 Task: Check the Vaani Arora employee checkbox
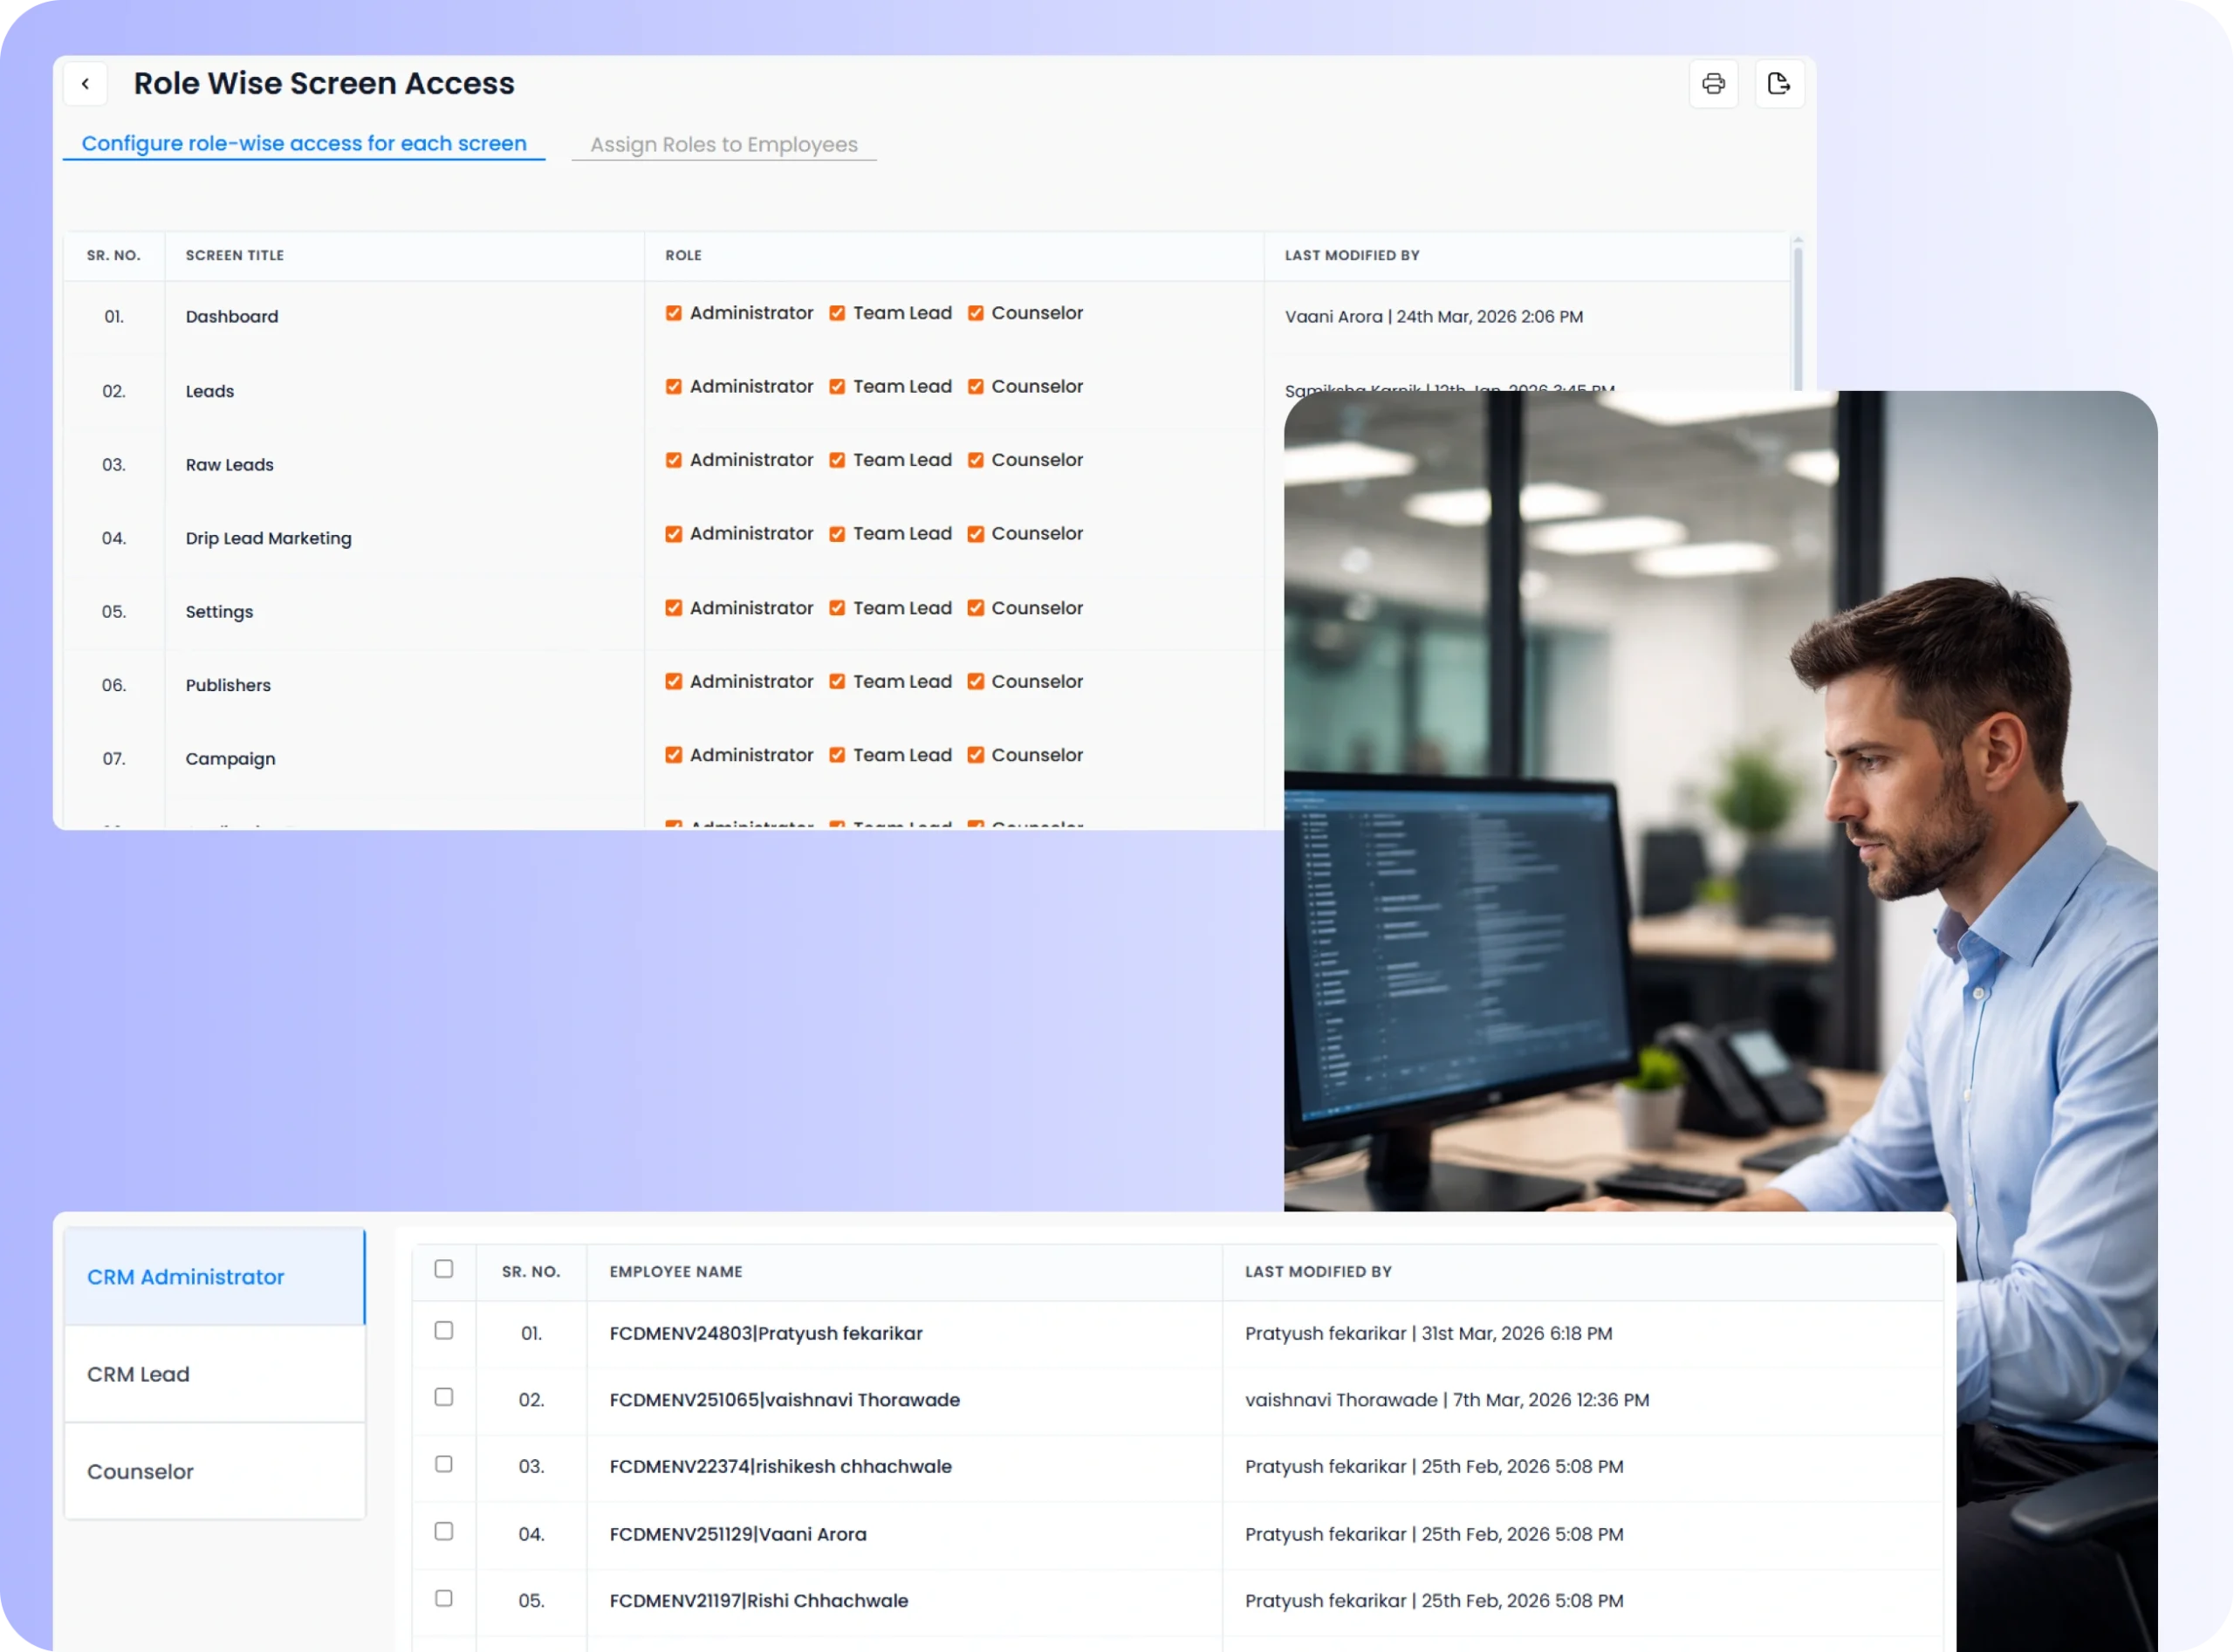click(444, 1532)
